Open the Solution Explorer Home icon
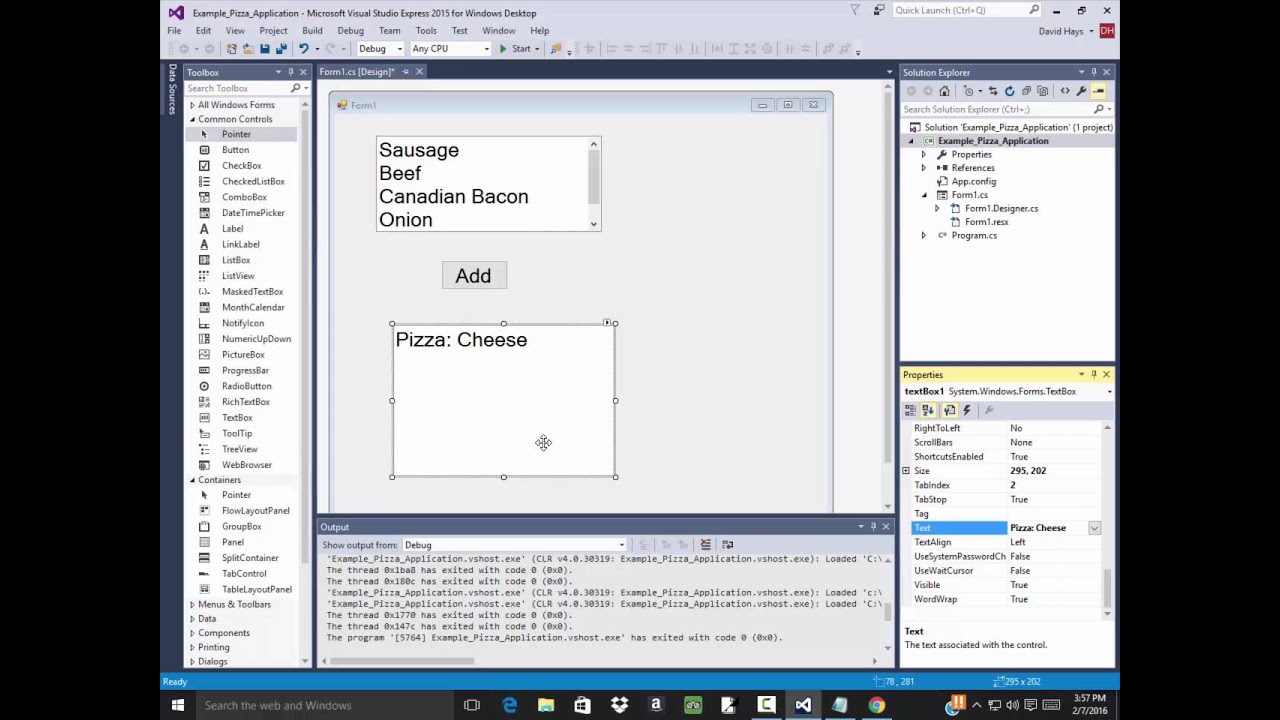Image resolution: width=1280 pixels, height=720 pixels. pyautogui.click(x=944, y=91)
